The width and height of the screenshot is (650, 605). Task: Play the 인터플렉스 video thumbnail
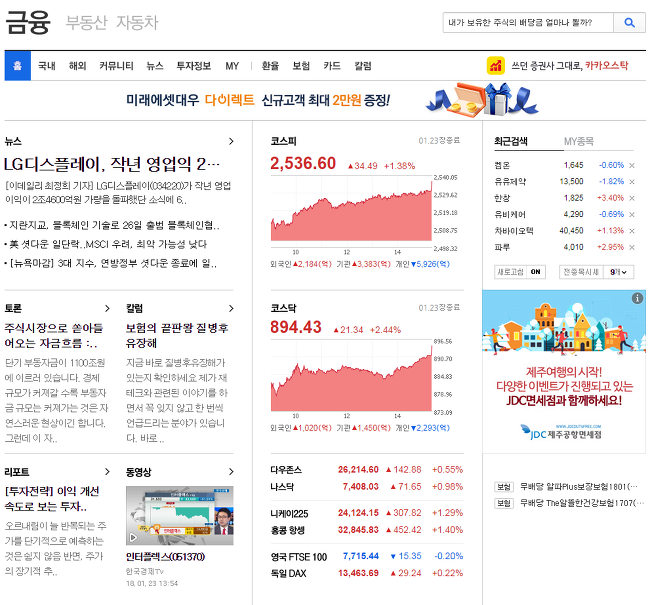179,515
